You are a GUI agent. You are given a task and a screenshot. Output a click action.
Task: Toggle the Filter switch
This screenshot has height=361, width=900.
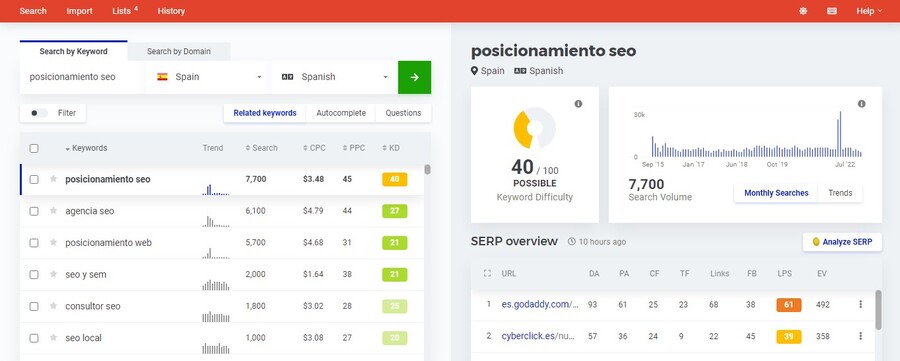(x=38, y=113)
